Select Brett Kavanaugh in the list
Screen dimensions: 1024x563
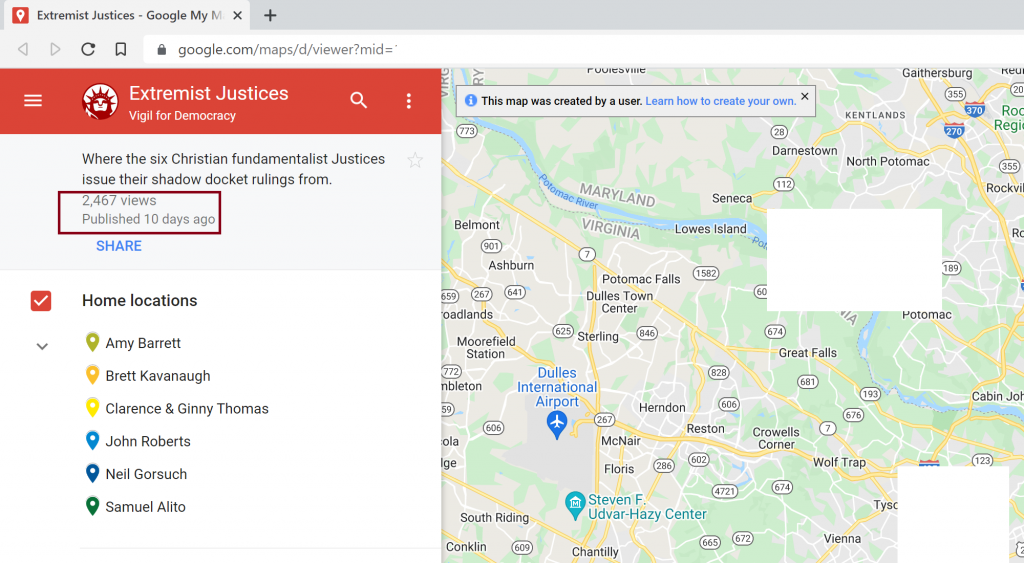(x=158, y=376)
